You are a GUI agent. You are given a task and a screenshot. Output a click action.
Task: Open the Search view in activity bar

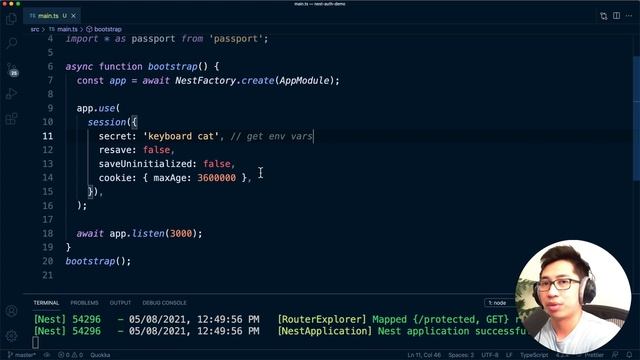(x=11, y=42)
